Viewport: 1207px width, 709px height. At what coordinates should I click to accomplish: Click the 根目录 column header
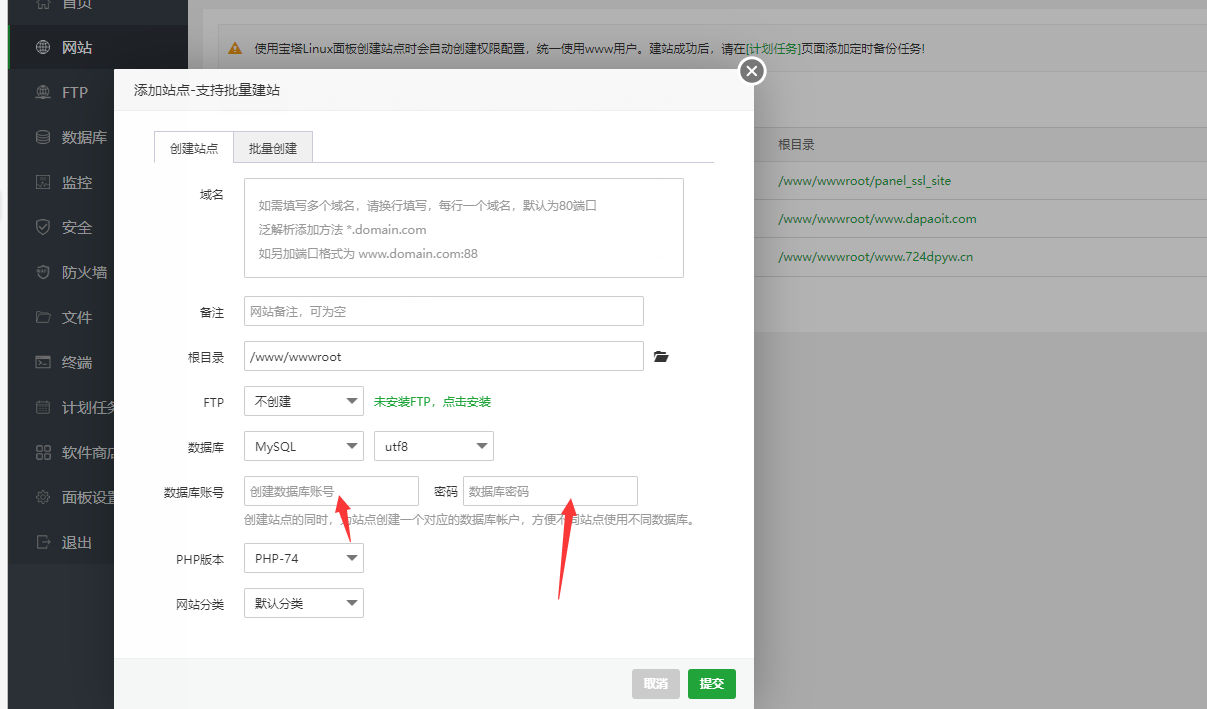point(796,144)
